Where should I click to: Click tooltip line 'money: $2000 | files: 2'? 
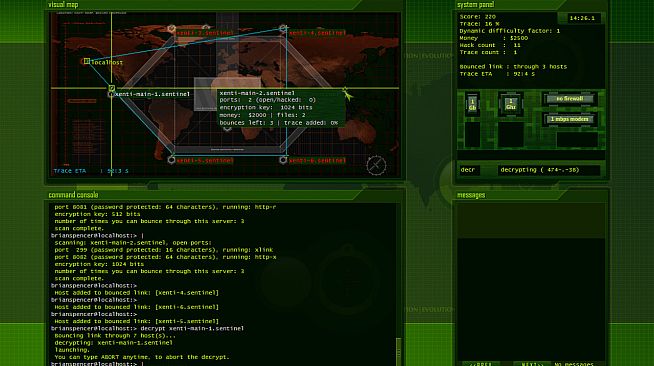[x=263, y=115]
